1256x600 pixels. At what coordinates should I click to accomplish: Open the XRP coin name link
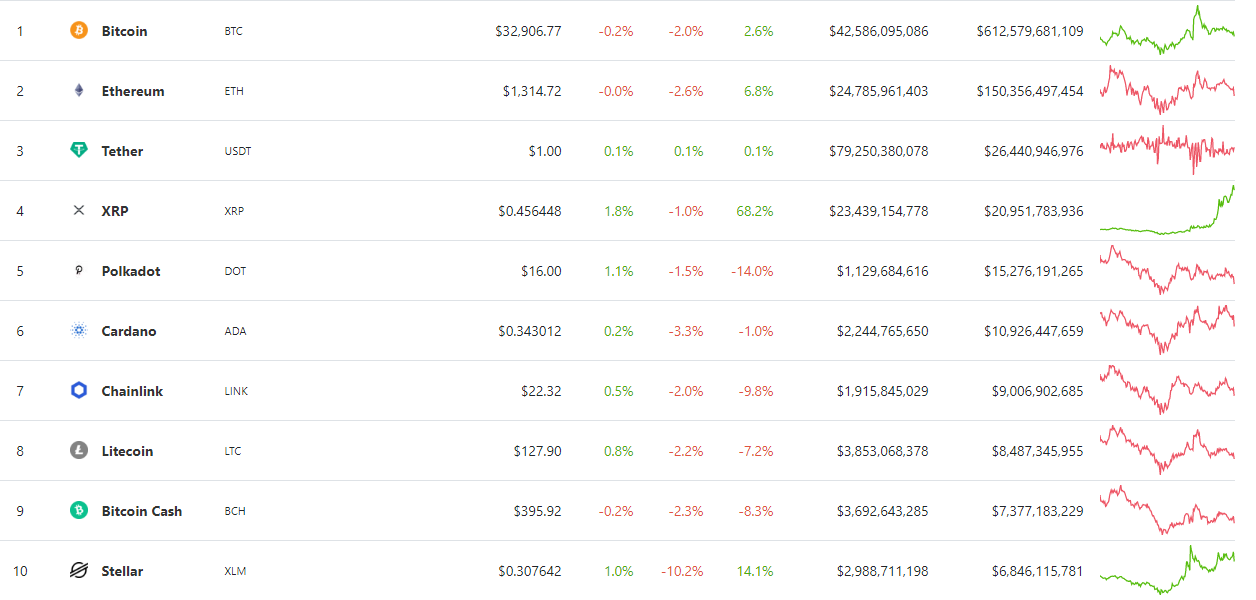(x=115, y=211)
